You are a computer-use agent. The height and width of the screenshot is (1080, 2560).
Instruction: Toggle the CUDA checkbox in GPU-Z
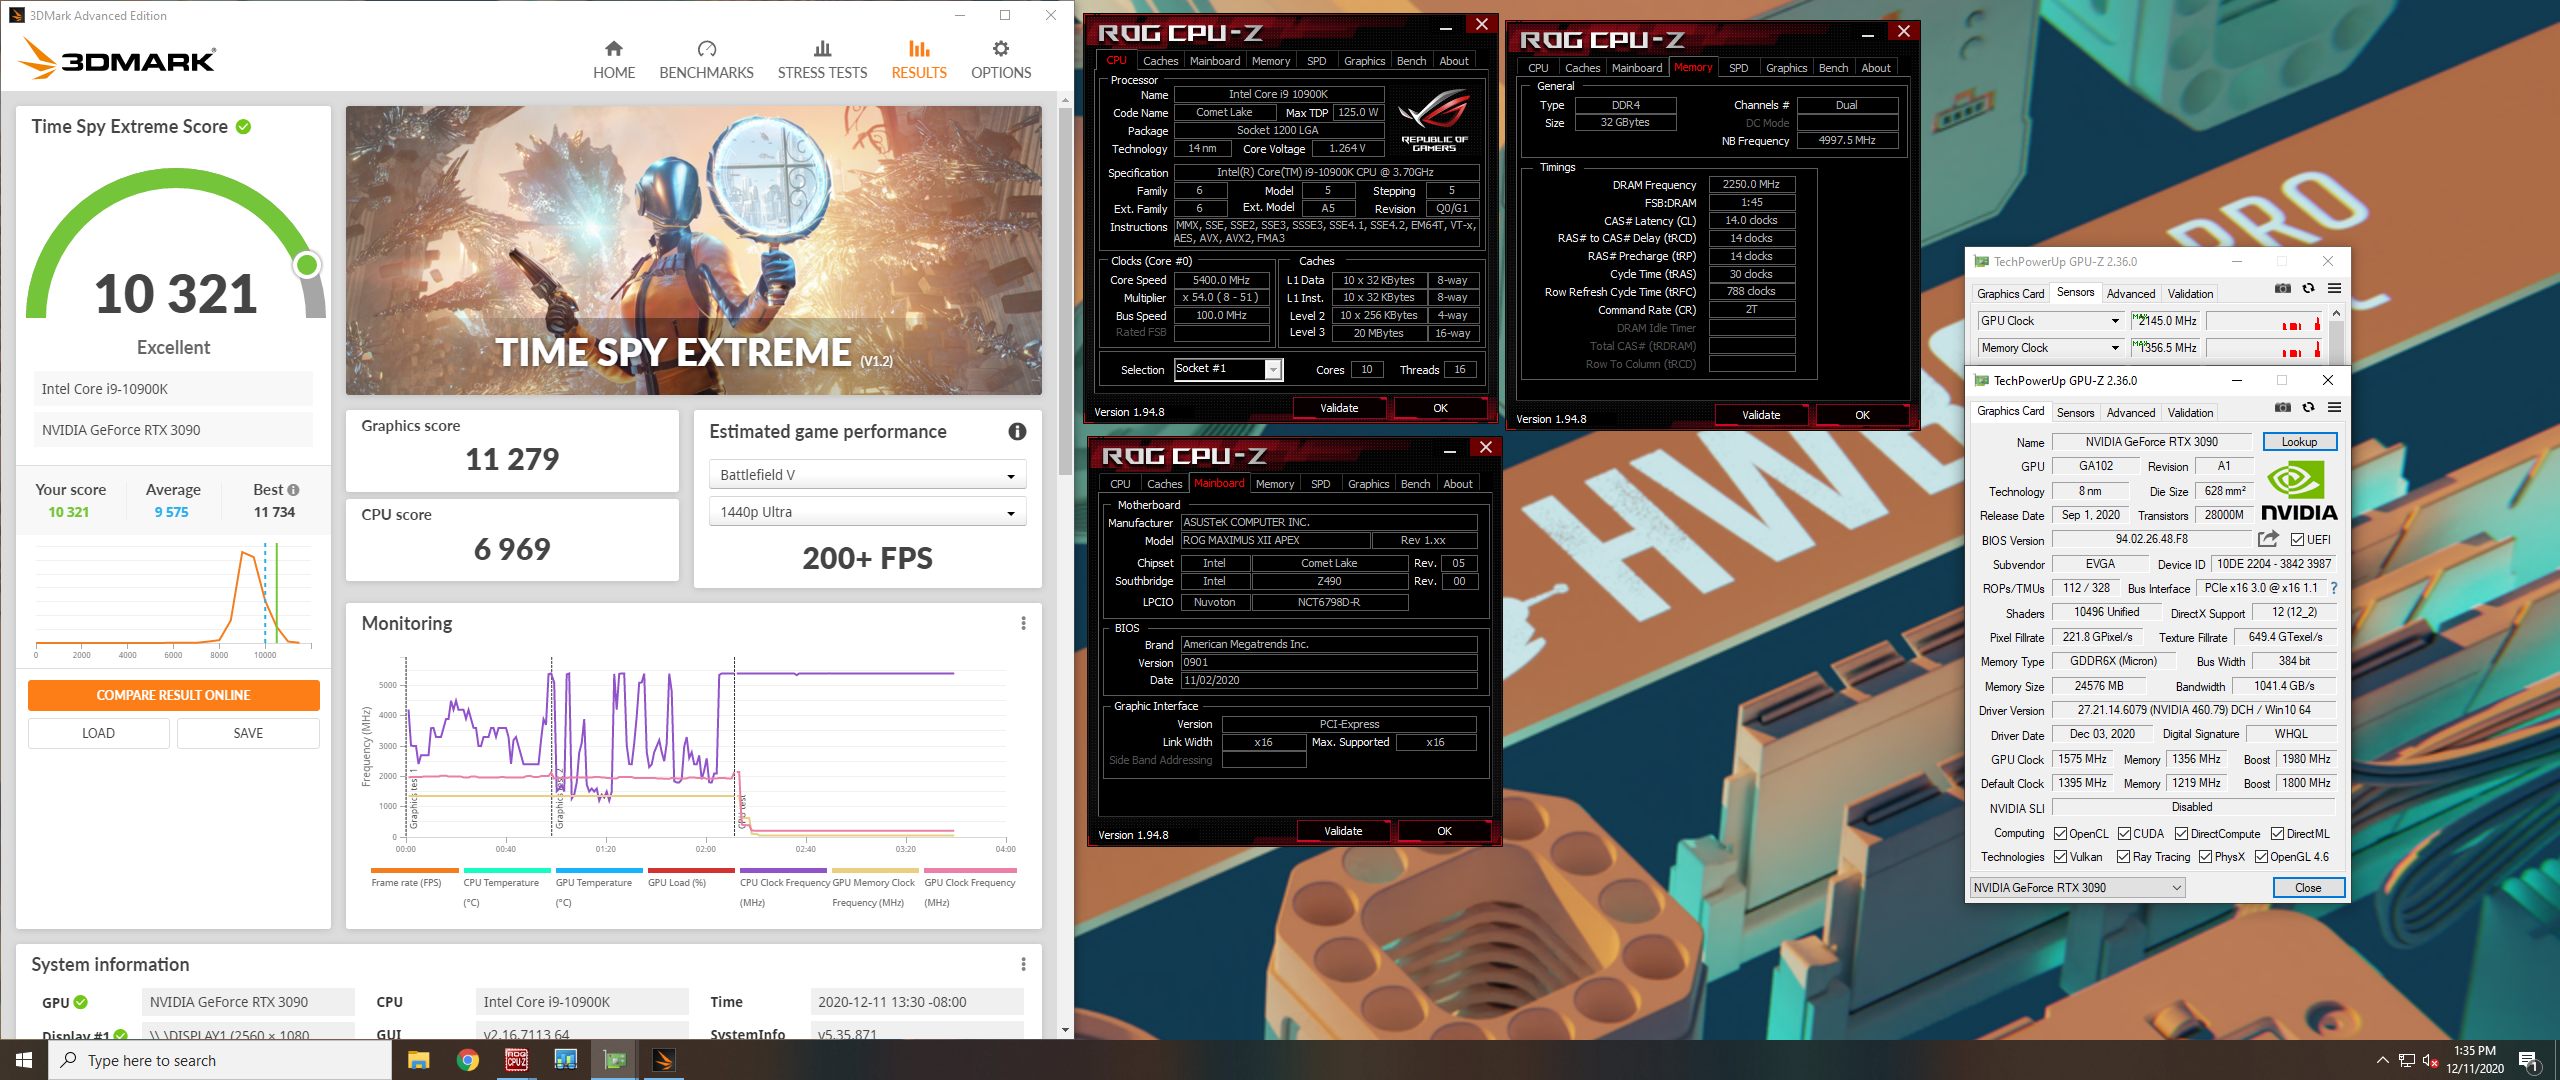tap(2124, 834)
